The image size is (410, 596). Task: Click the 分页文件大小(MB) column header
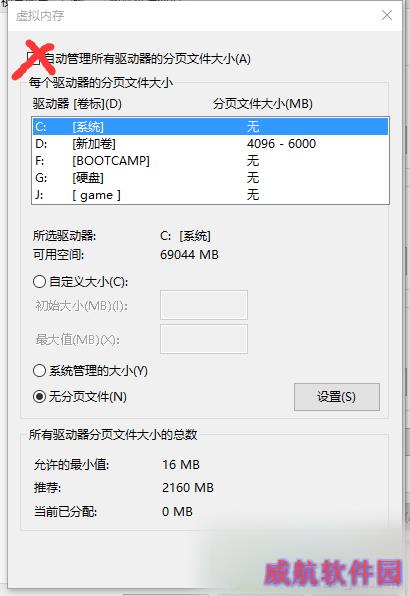(x=263, y=104)
